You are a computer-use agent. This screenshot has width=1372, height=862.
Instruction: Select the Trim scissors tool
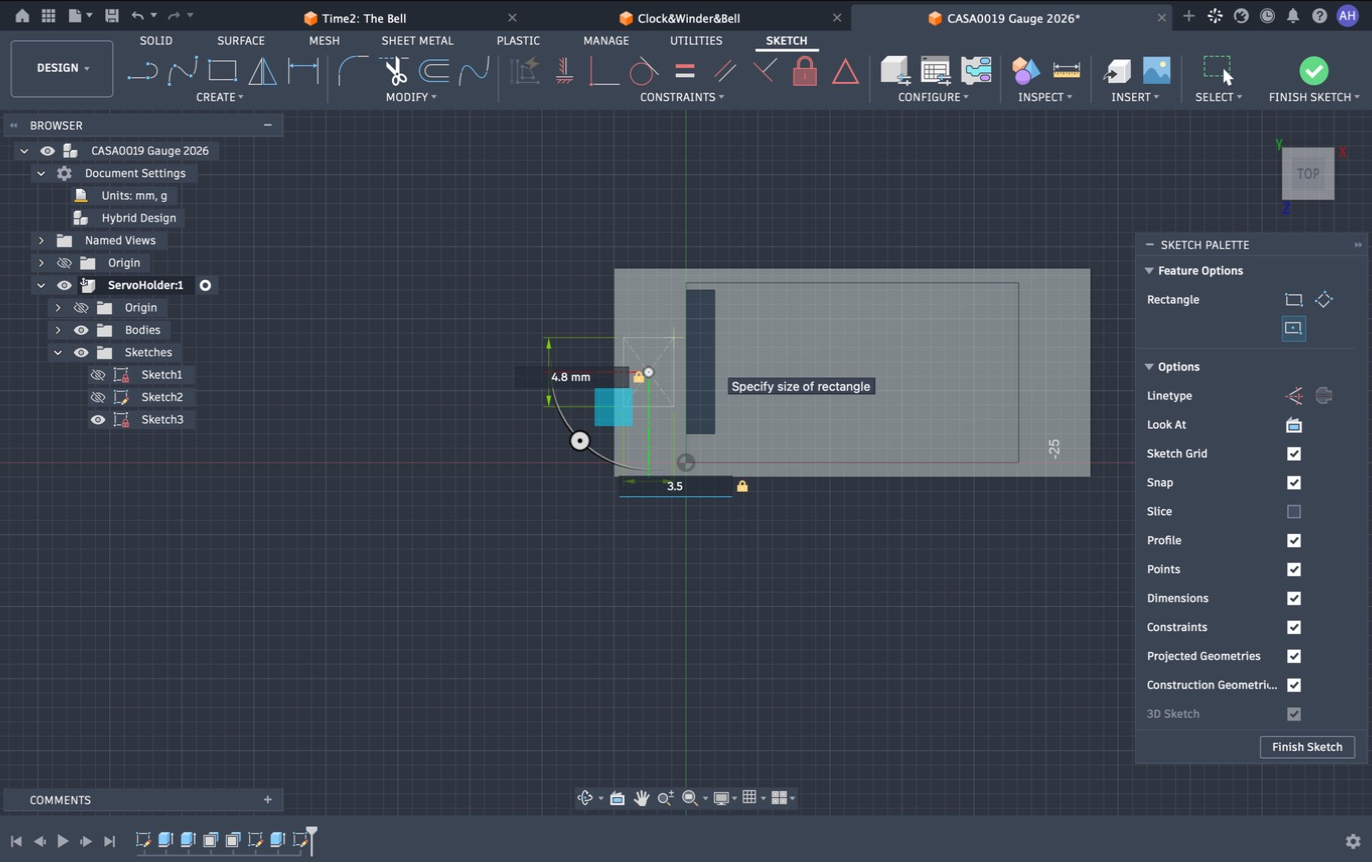tap(395, 70)
